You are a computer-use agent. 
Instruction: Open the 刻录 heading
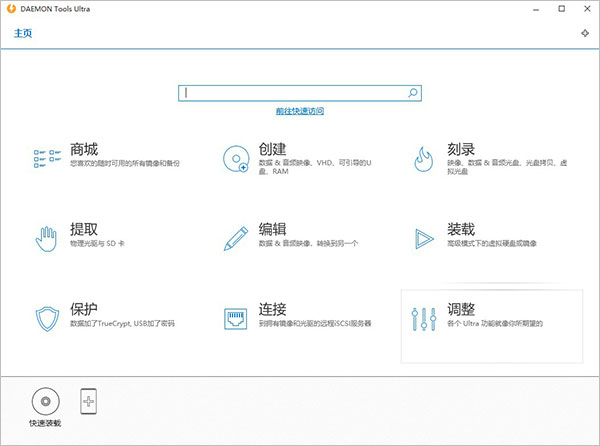(x=461, y=149)
